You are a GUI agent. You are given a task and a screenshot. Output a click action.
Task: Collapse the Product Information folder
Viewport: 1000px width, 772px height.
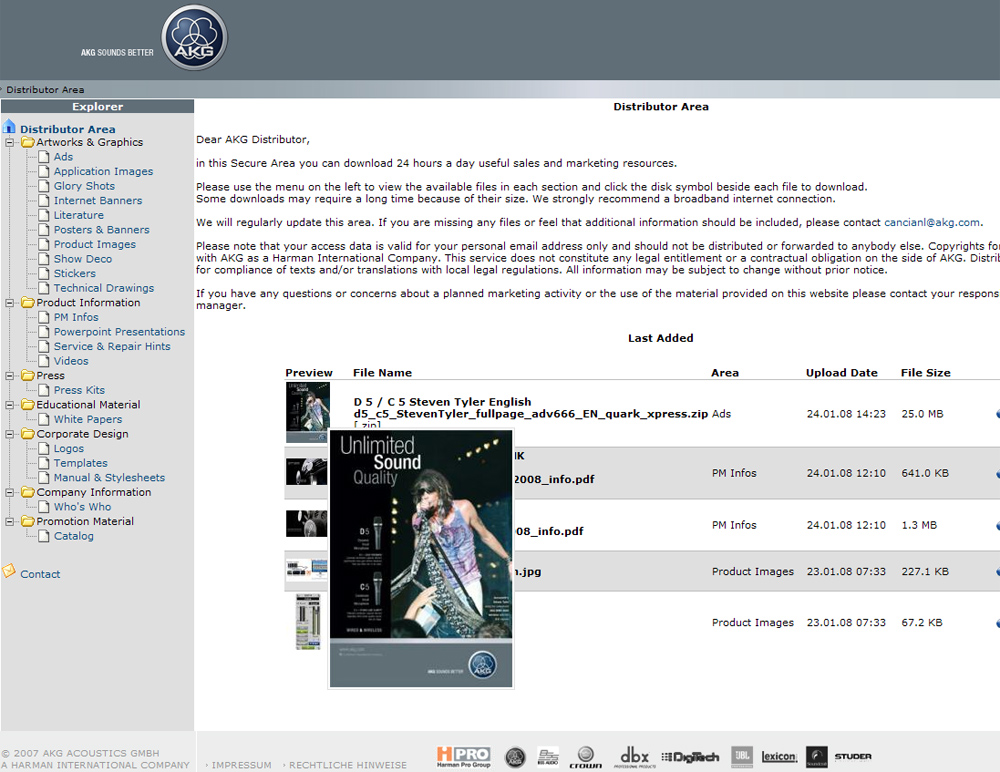[10, 303]
